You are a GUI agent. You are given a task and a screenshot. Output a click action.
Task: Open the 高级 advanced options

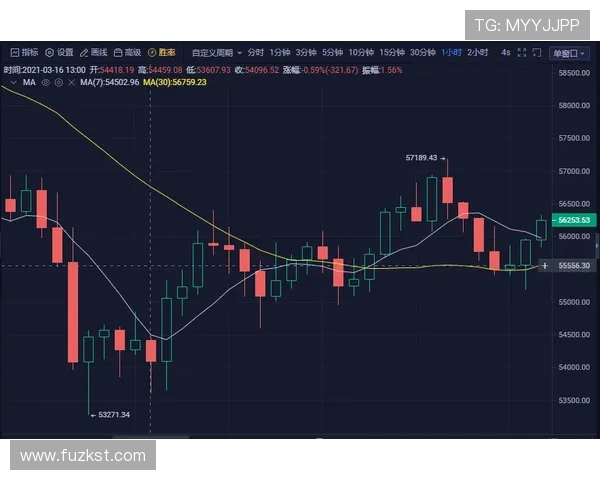coord(127,52)
